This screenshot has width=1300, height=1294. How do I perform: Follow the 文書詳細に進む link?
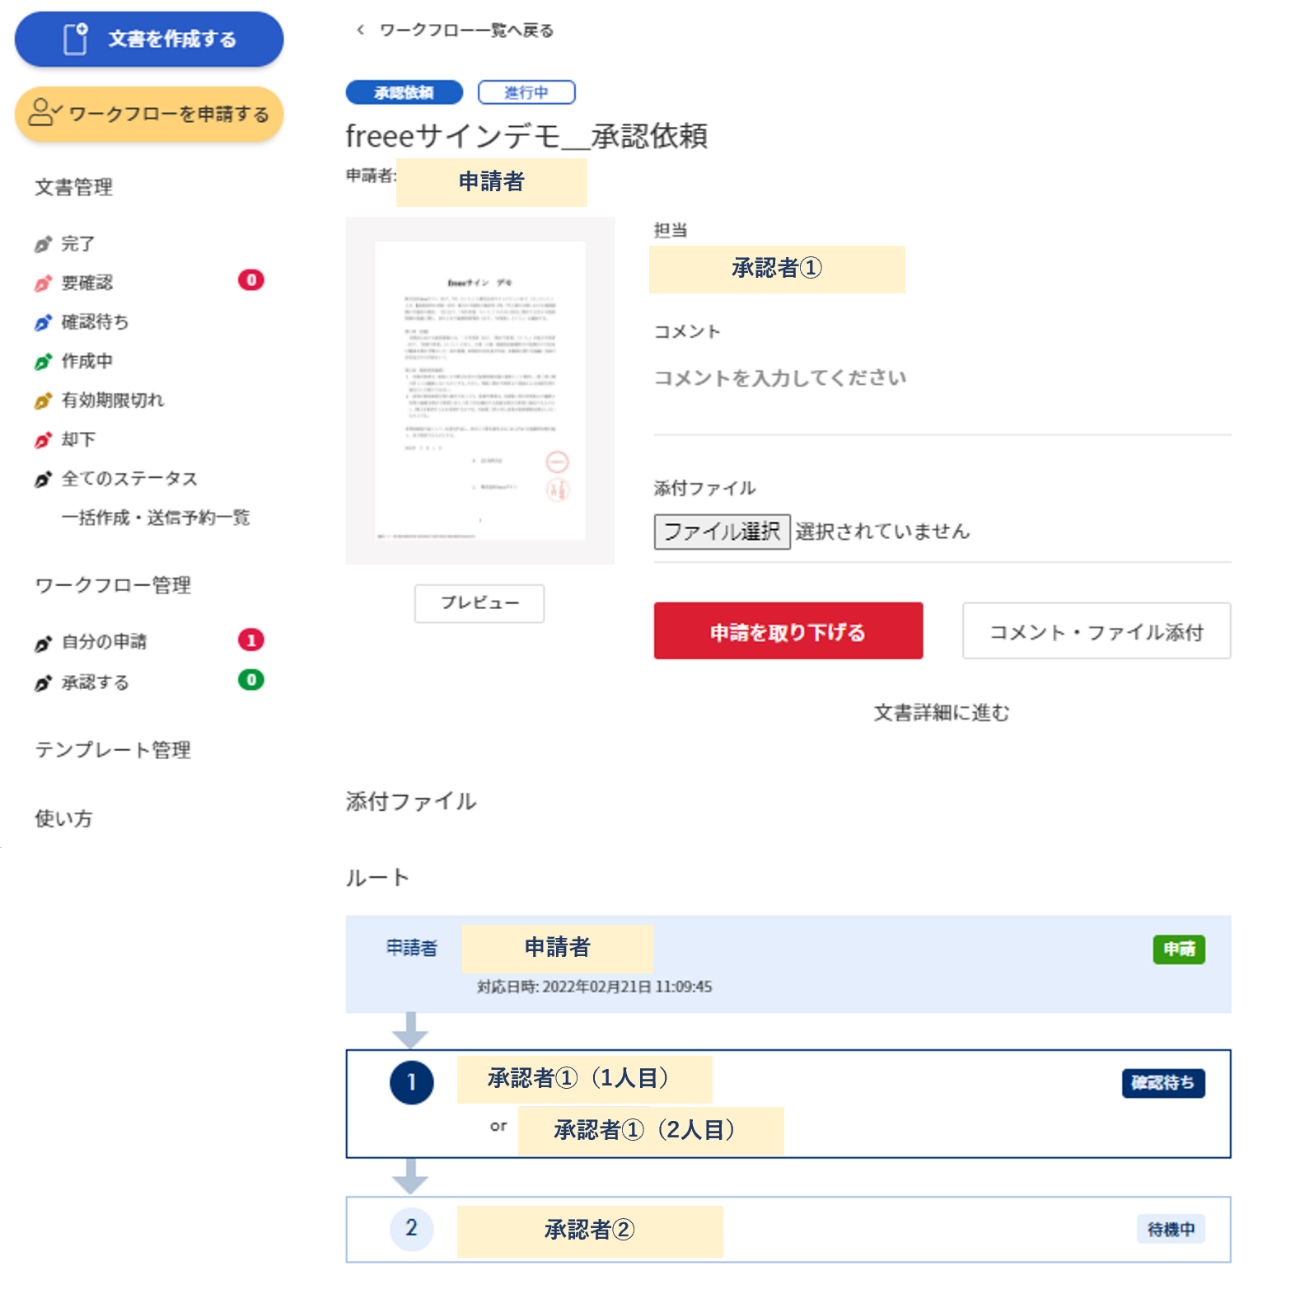[942, 712]
